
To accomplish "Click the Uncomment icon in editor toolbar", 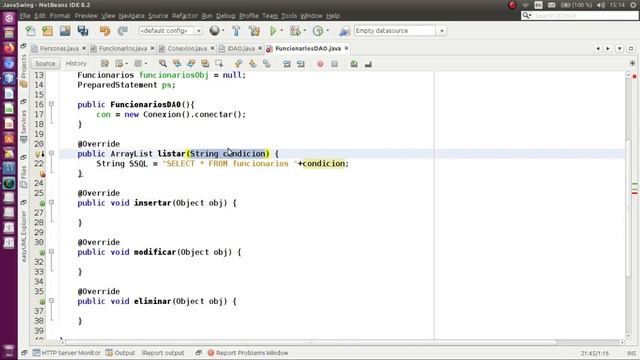I will click(x=368, y=64).
